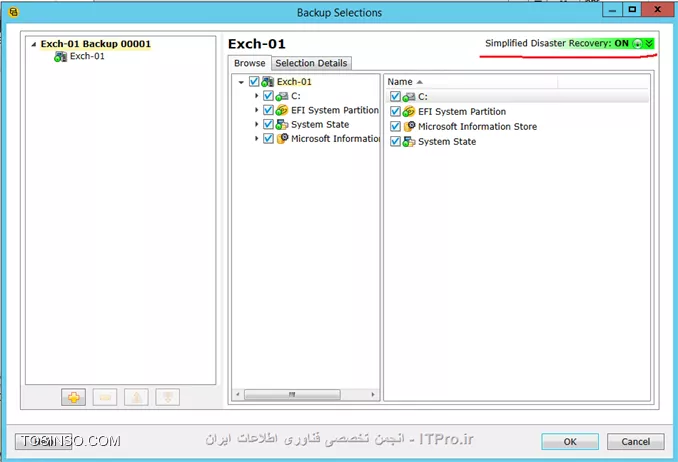Click EFI System Partition icon in browse tree

pyautogui.click(x=281, y=110)
